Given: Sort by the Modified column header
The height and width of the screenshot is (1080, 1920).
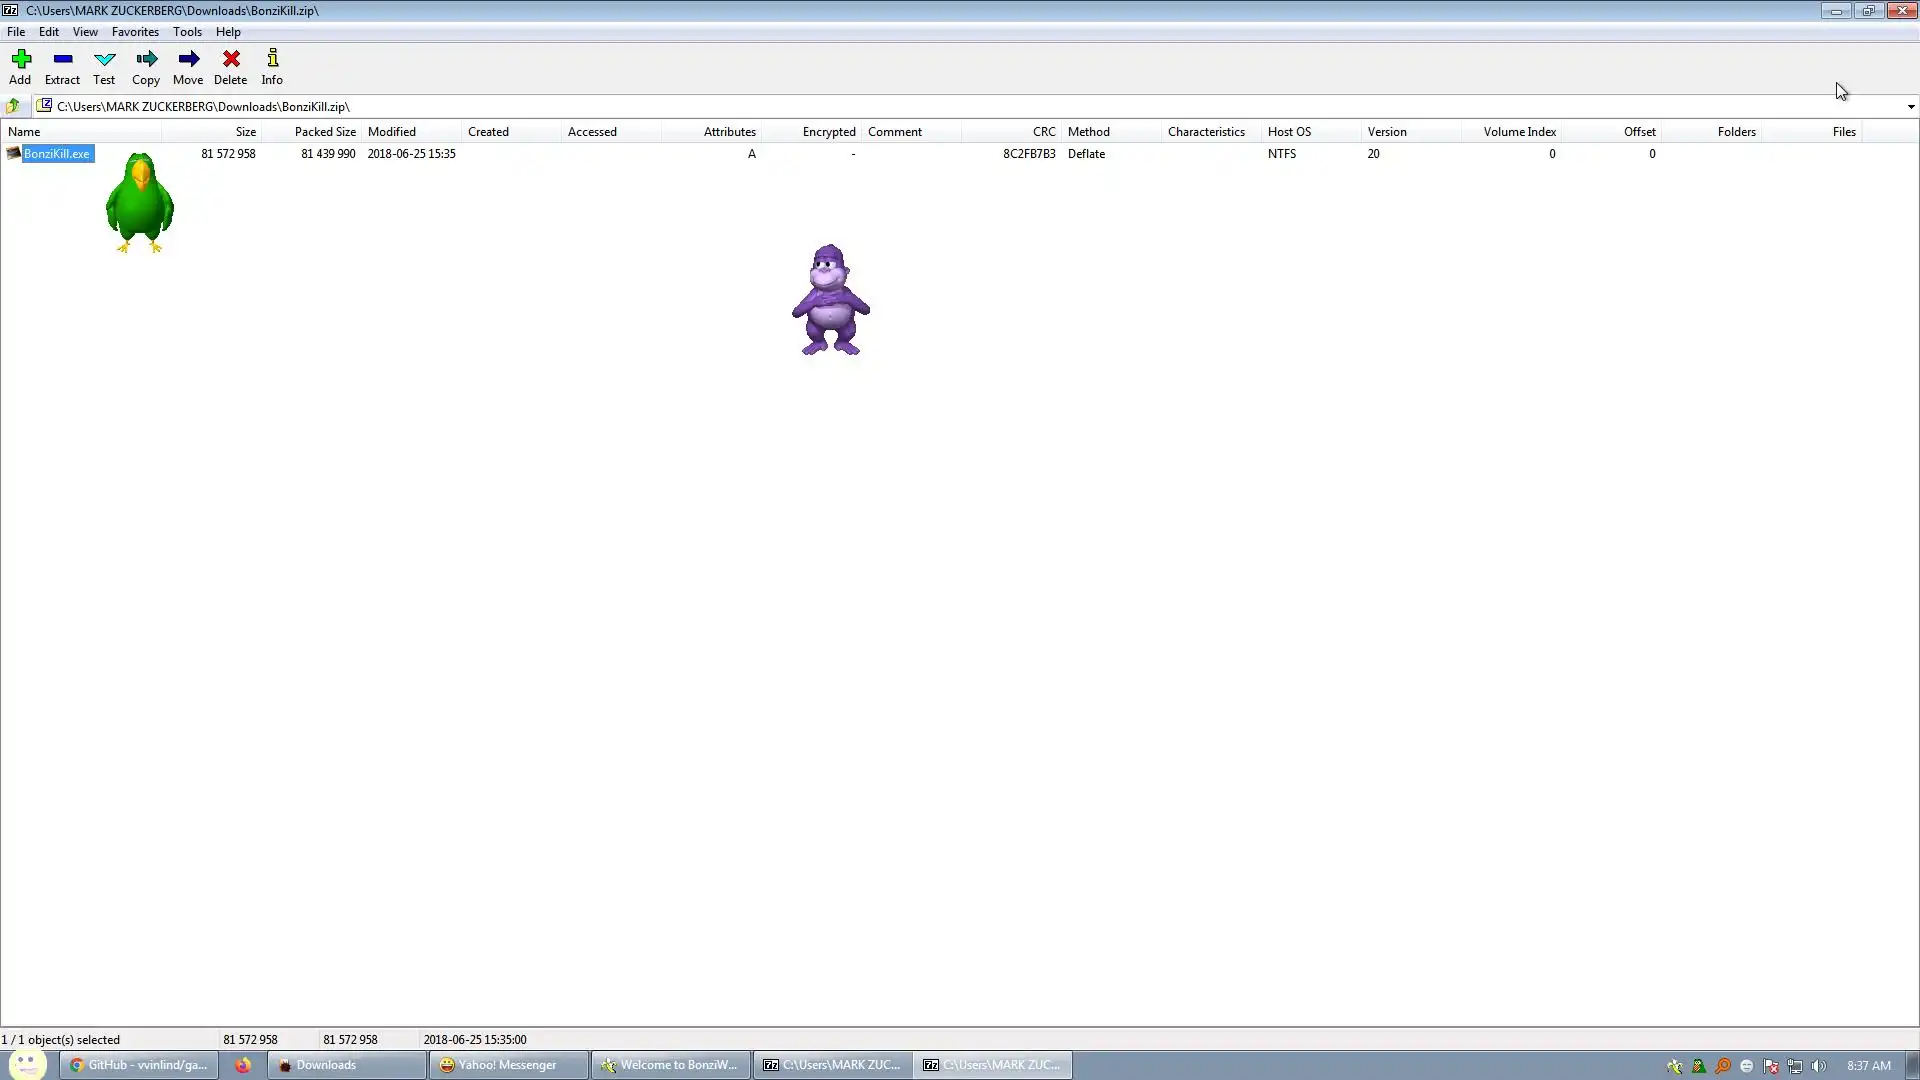Looking at the screenshot, I should pyautogui.click(x=392, y=132).
